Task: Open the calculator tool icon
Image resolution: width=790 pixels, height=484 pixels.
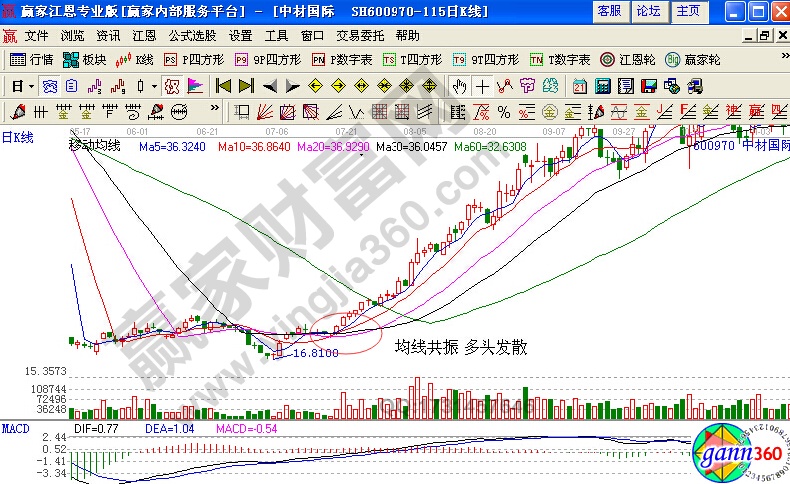Action: 602,85
